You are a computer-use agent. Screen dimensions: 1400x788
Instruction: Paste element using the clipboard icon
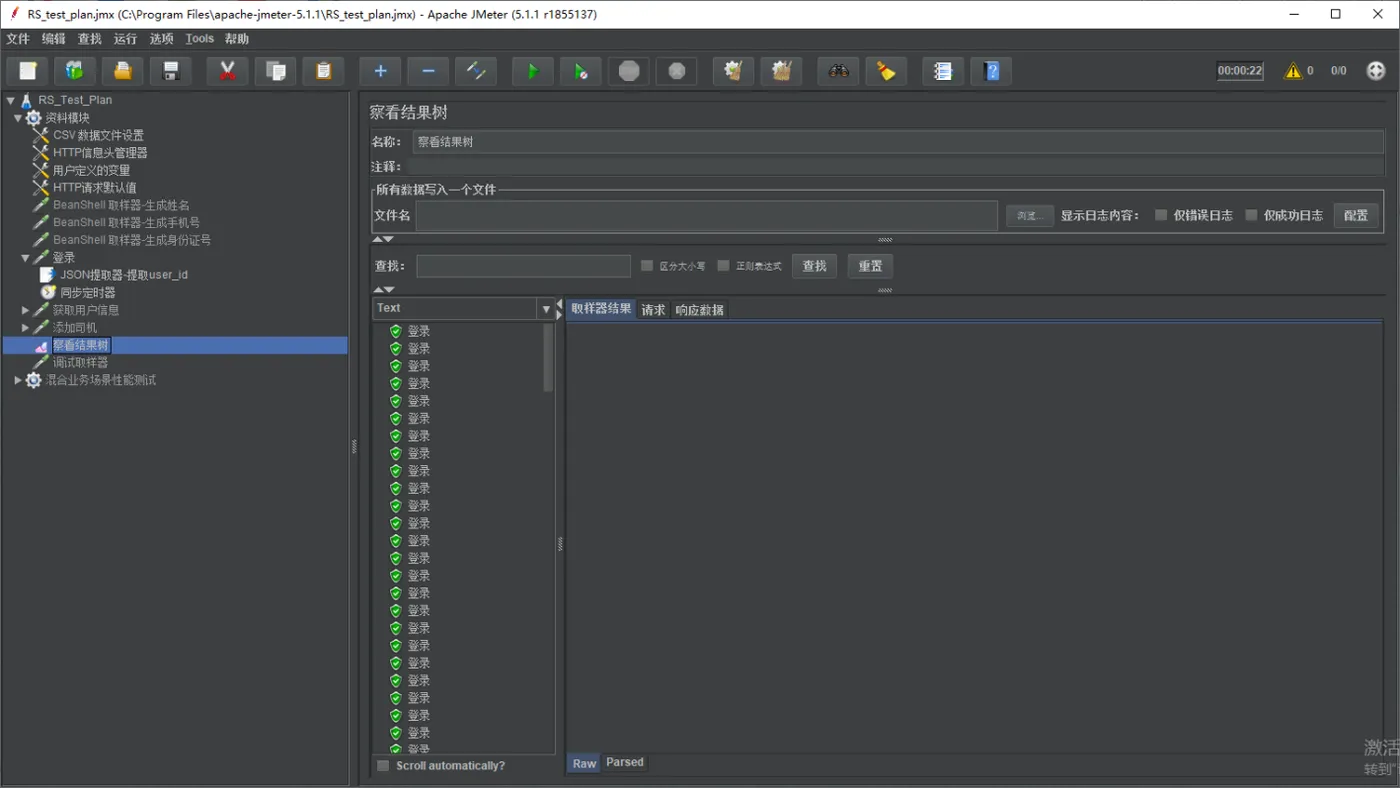pyautogui.click(x=323, y=71)
